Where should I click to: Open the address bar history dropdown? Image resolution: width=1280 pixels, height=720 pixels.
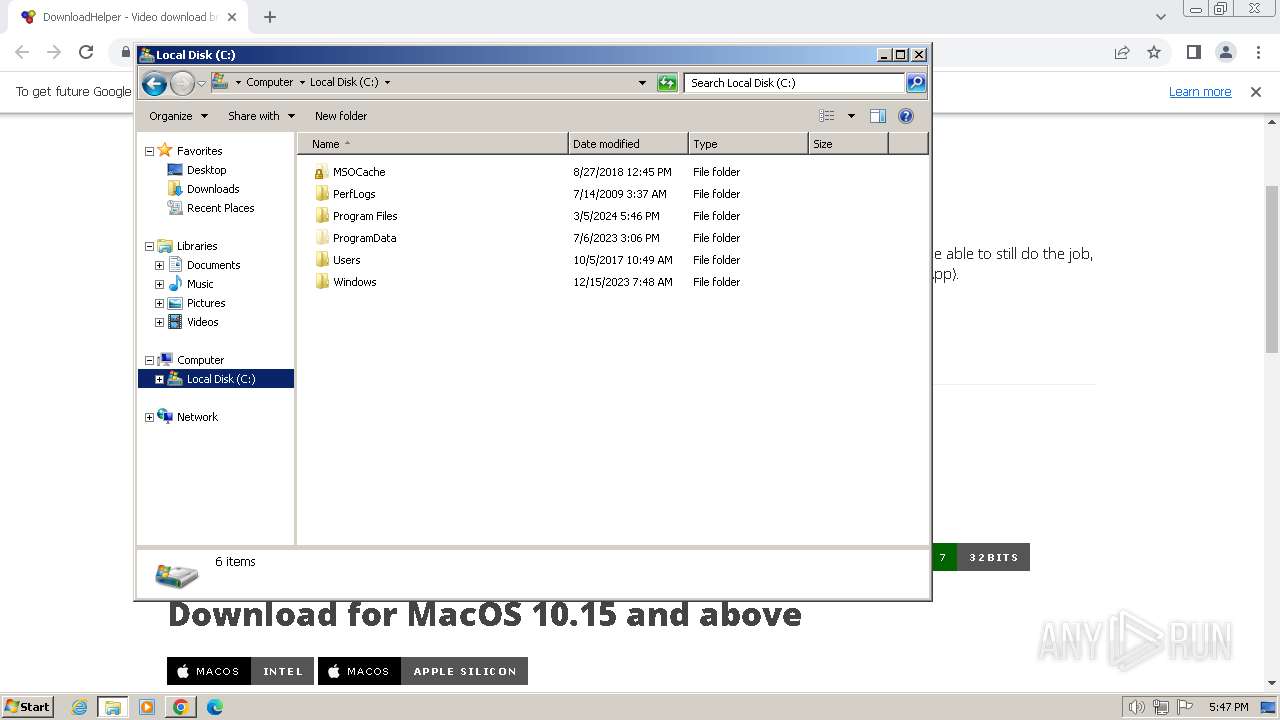pyautogui.click(x=642, y=83)
